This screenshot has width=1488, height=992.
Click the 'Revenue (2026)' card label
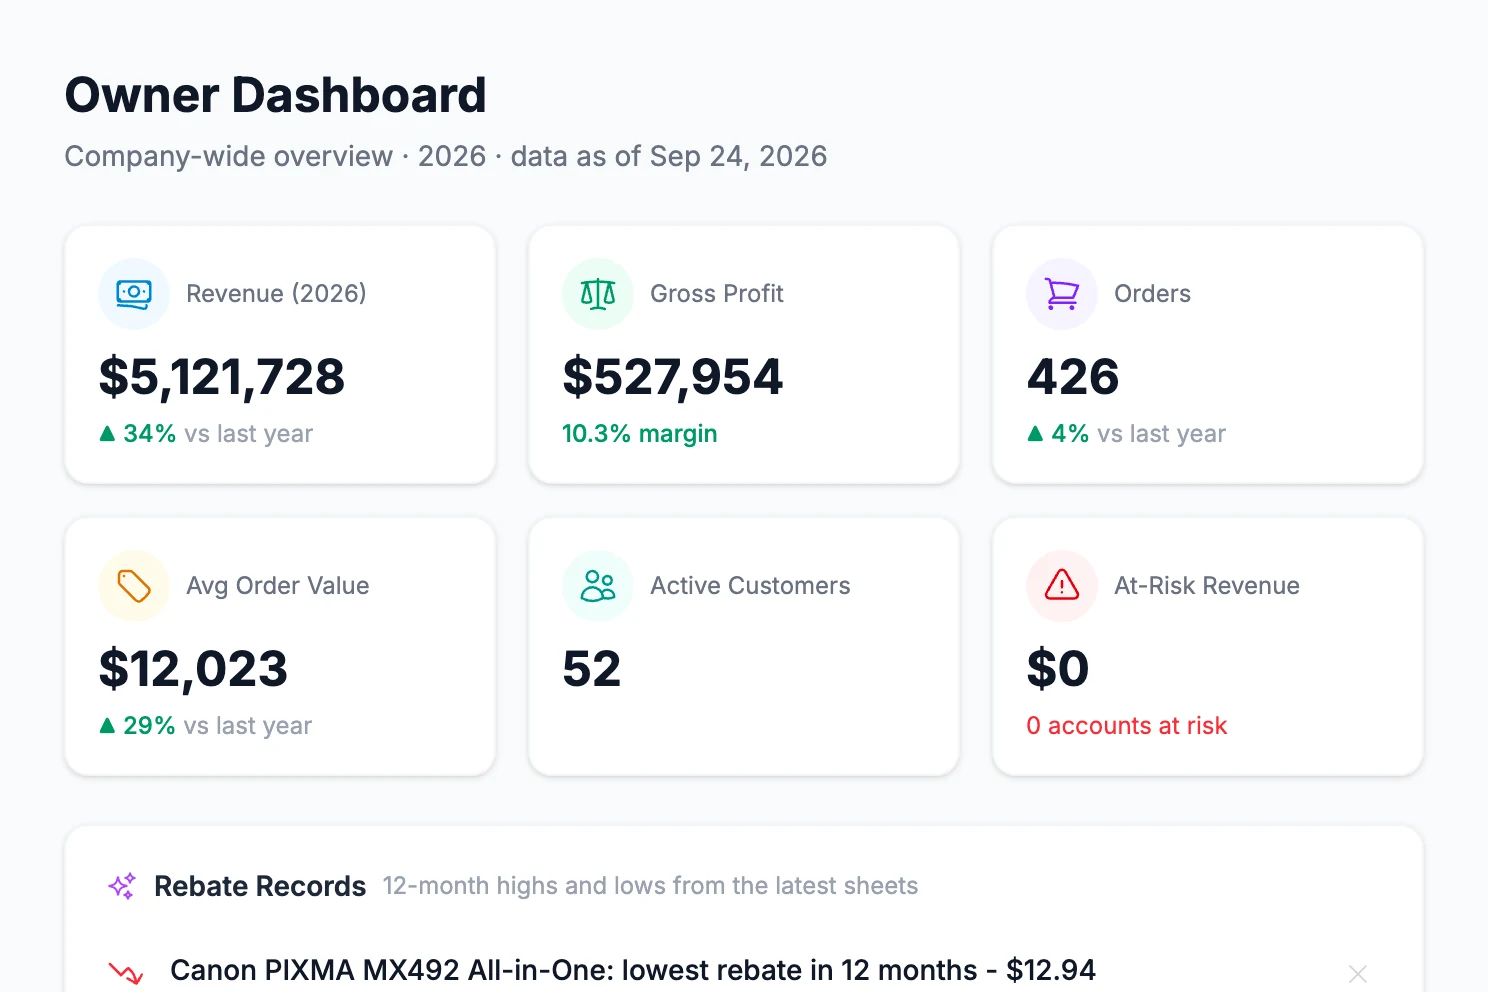tap(276, 294)
